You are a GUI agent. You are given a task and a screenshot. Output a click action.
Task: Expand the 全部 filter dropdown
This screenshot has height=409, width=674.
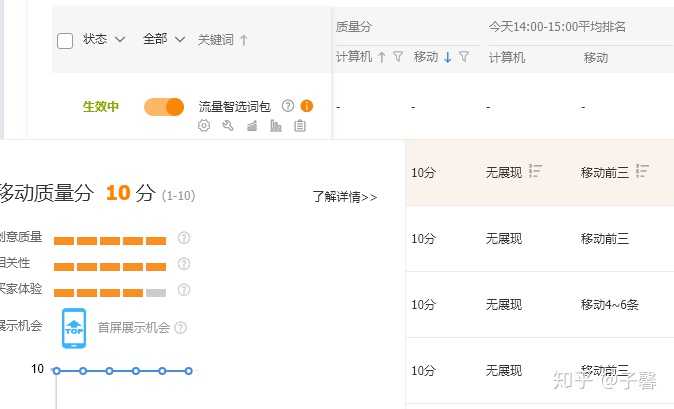[x=164, y=39]
